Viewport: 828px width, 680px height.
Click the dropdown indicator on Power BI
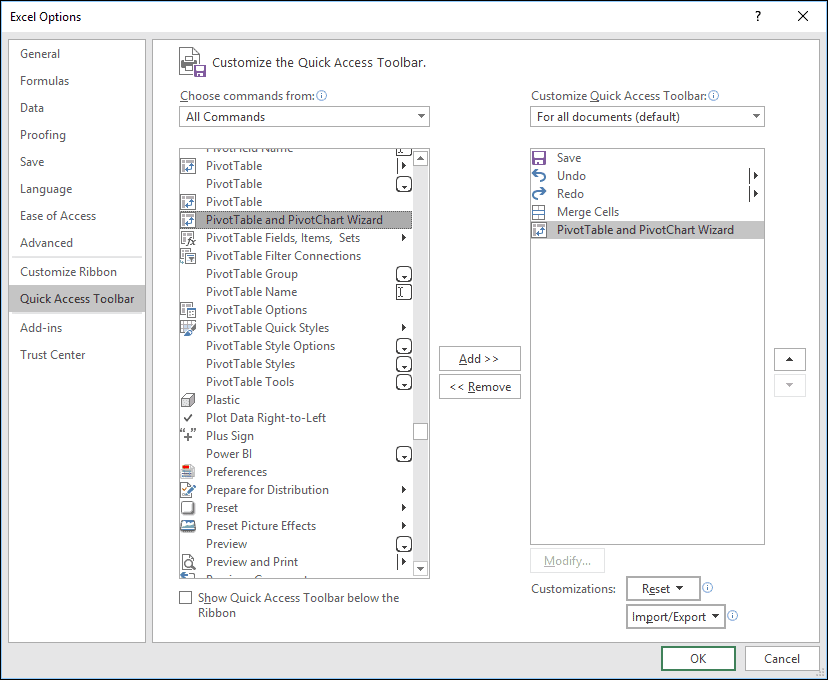pyautogui.click(x=404, y=454)
